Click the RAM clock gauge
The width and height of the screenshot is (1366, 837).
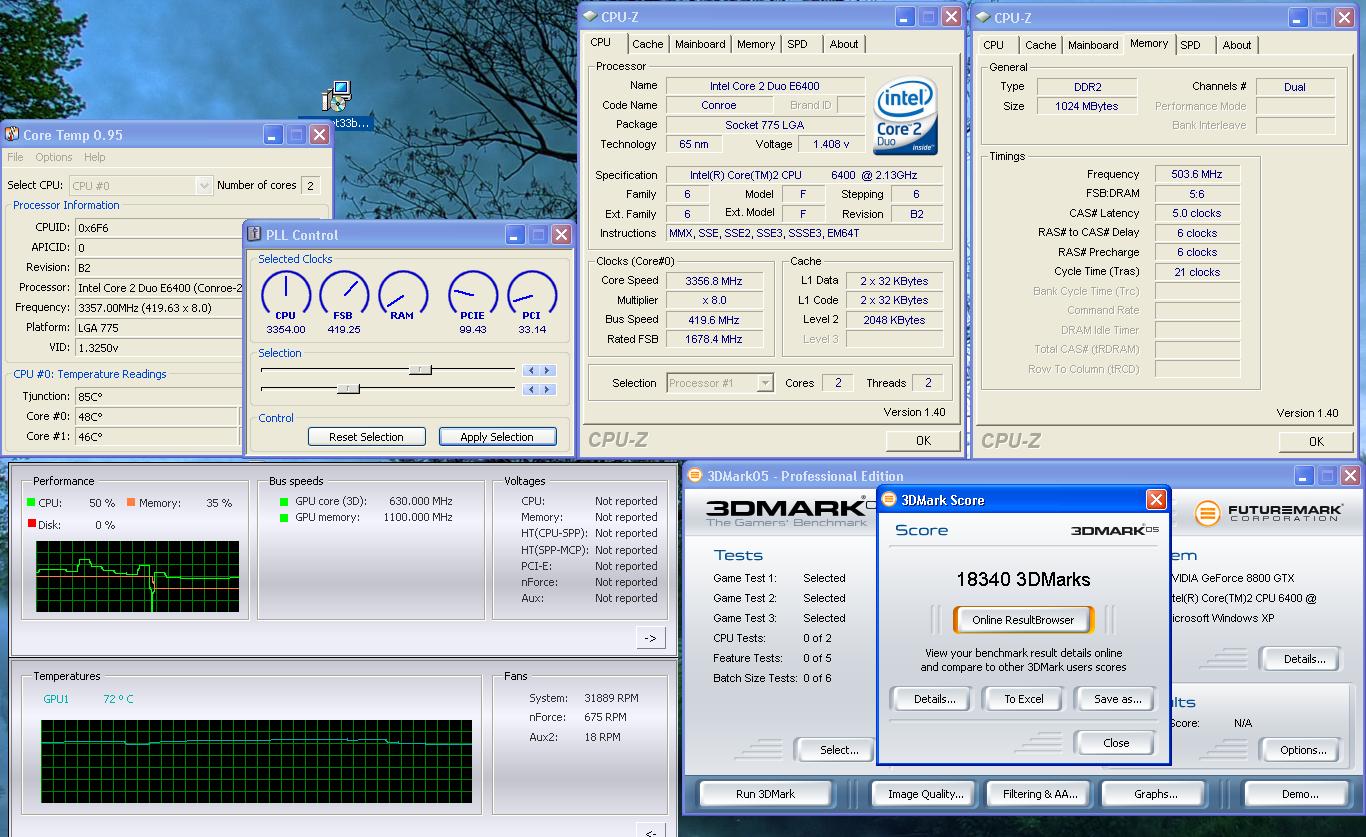click(x=403, y=295)
